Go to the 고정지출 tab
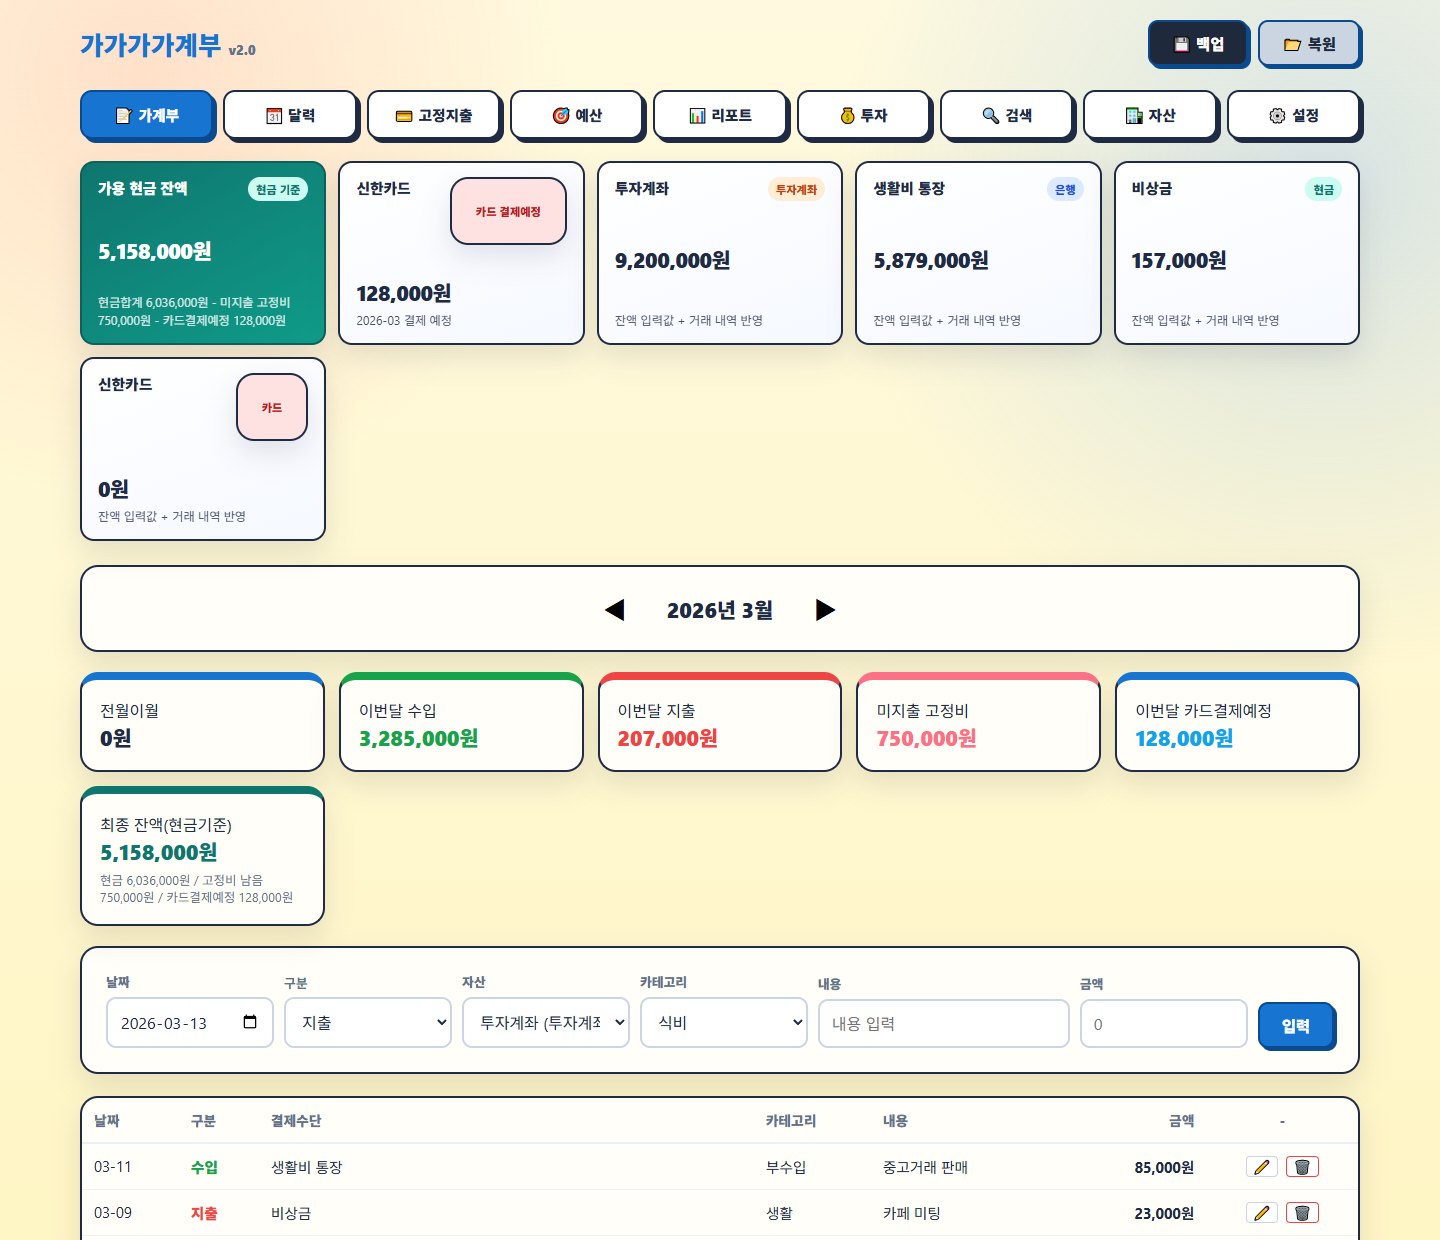The width and height of the screenshot is (1440, 1240). tap(433, 115)
